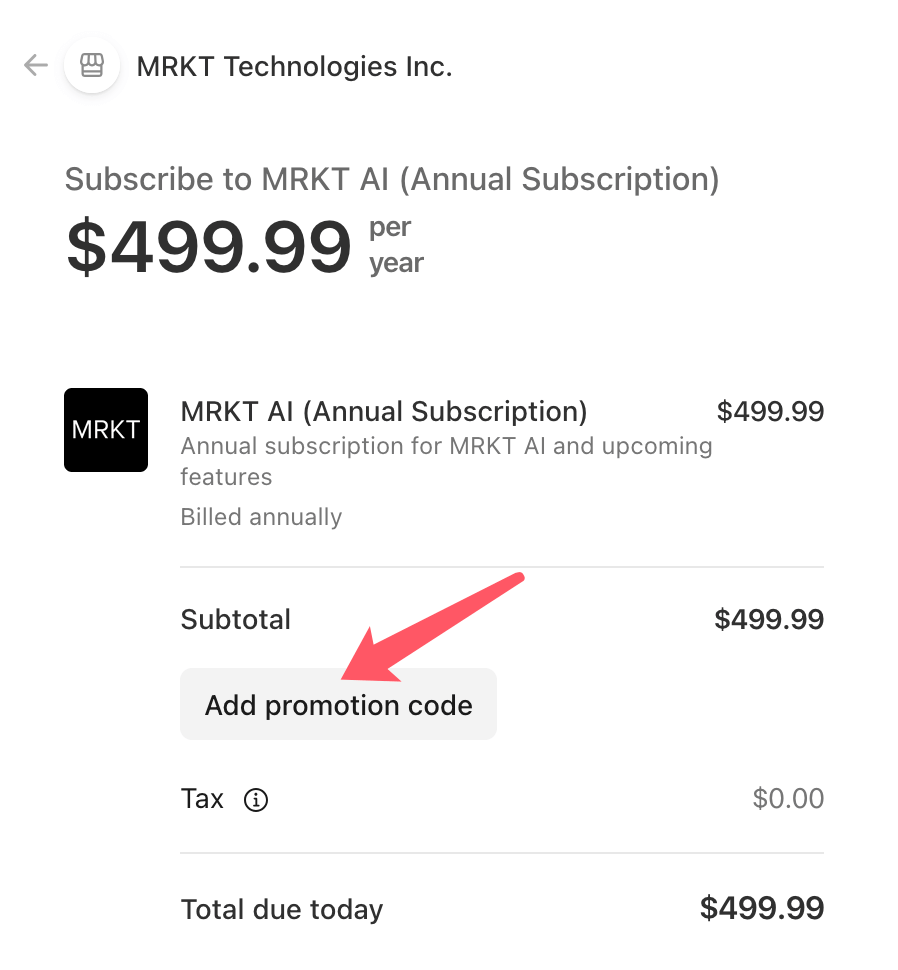Click the card icon beside the merchant name
The image size is (898, 970).
91,65
